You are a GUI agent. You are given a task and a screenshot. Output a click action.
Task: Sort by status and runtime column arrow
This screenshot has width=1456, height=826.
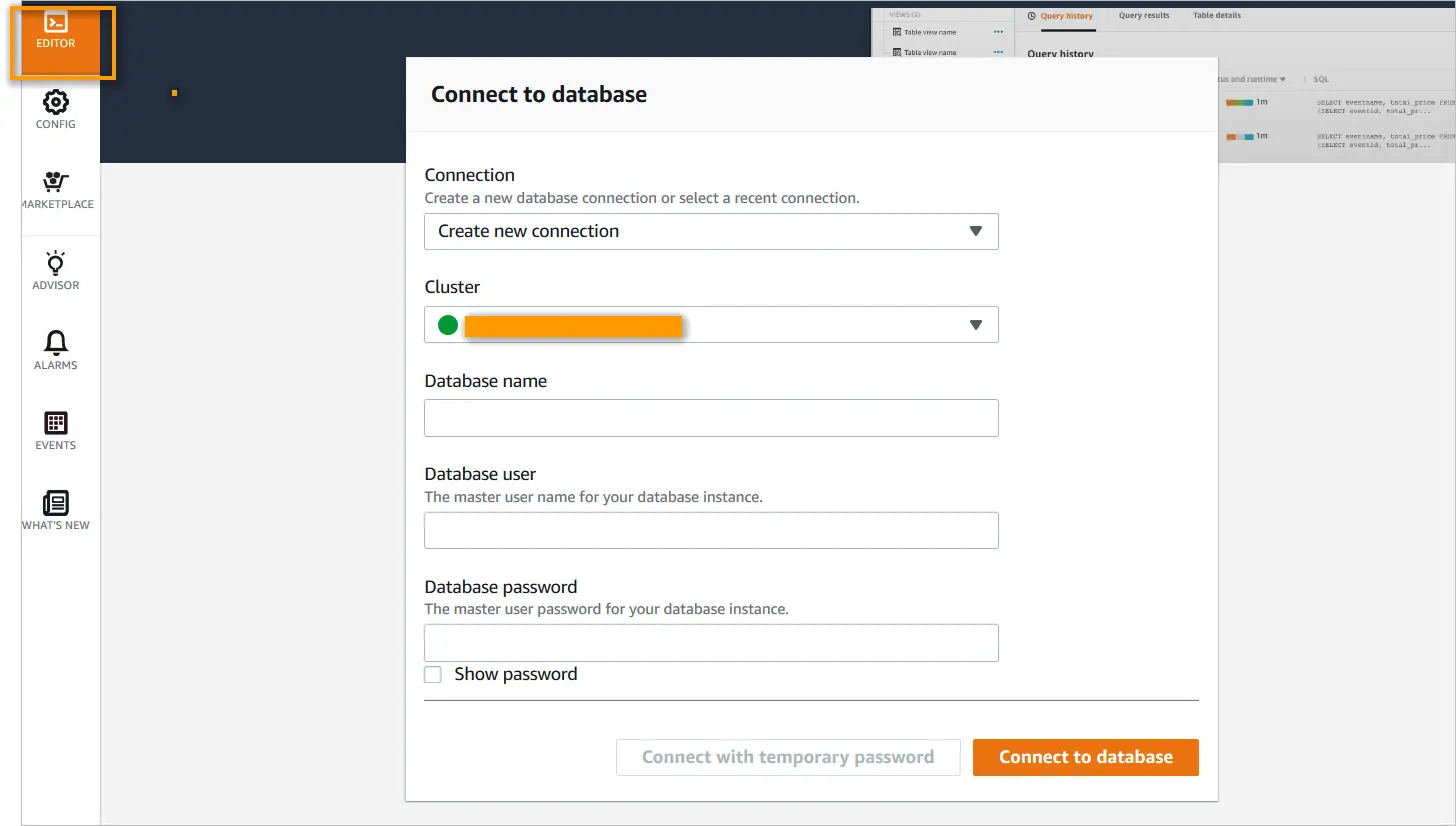(x=1283, y=79)
